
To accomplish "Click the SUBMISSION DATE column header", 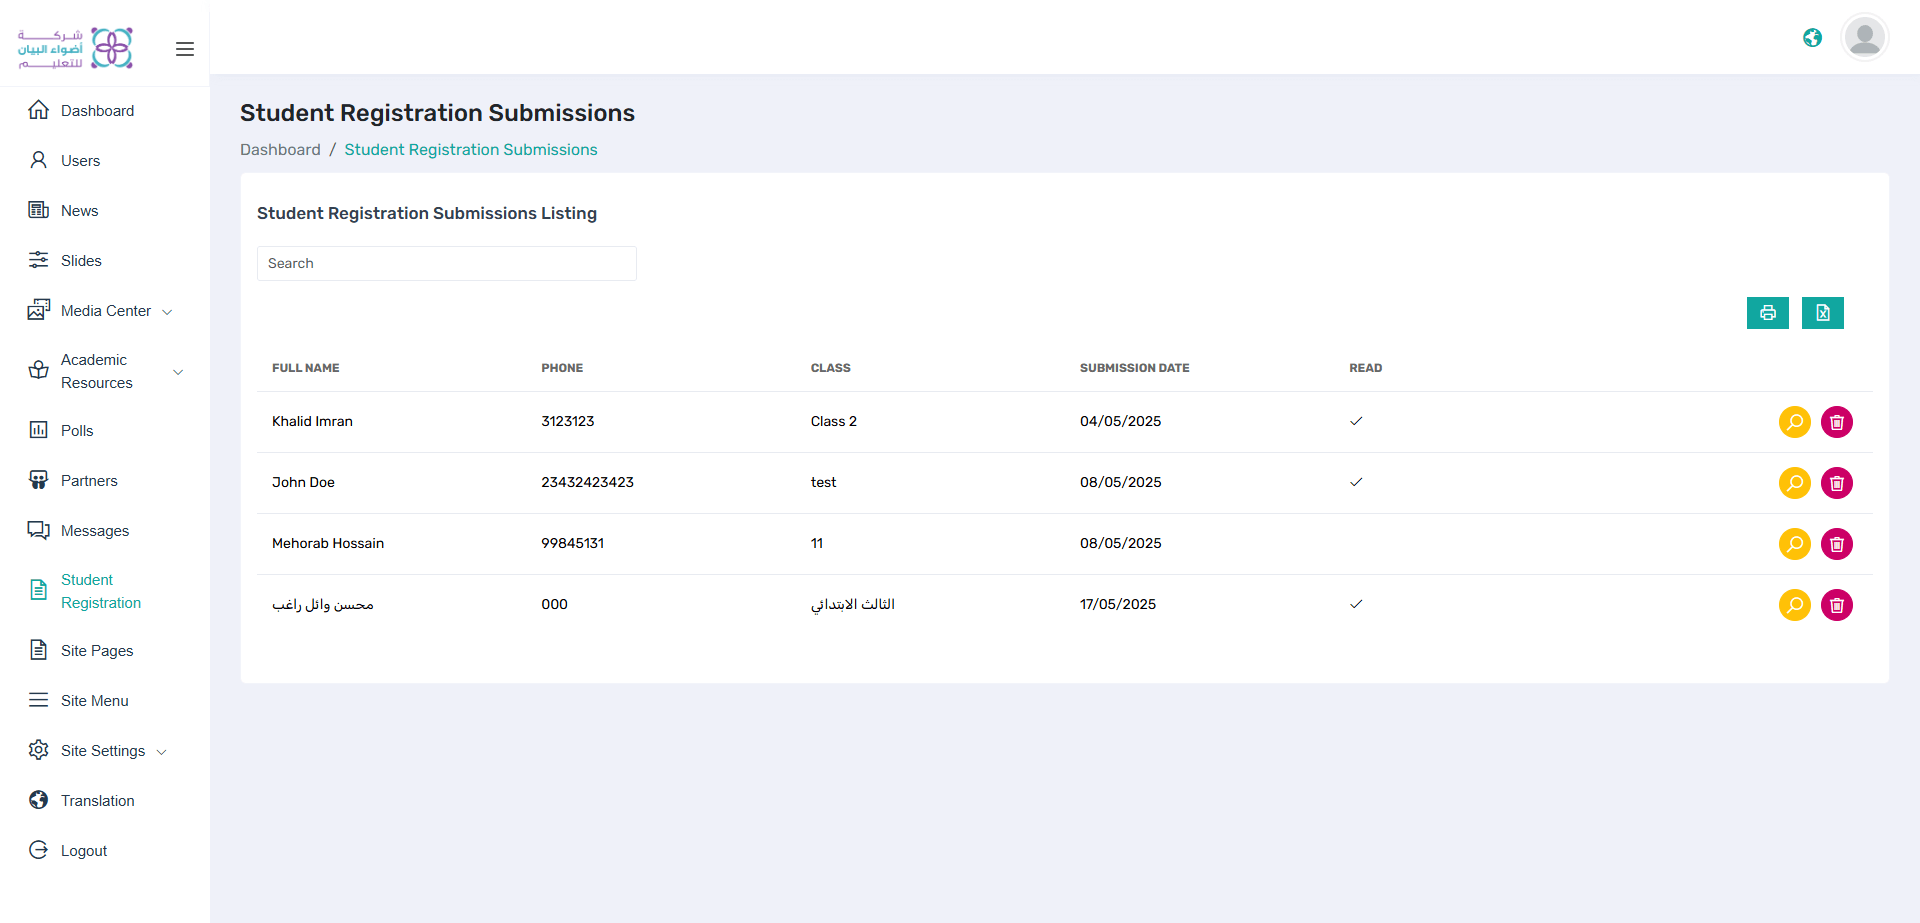I will [x=1135, y=368].
